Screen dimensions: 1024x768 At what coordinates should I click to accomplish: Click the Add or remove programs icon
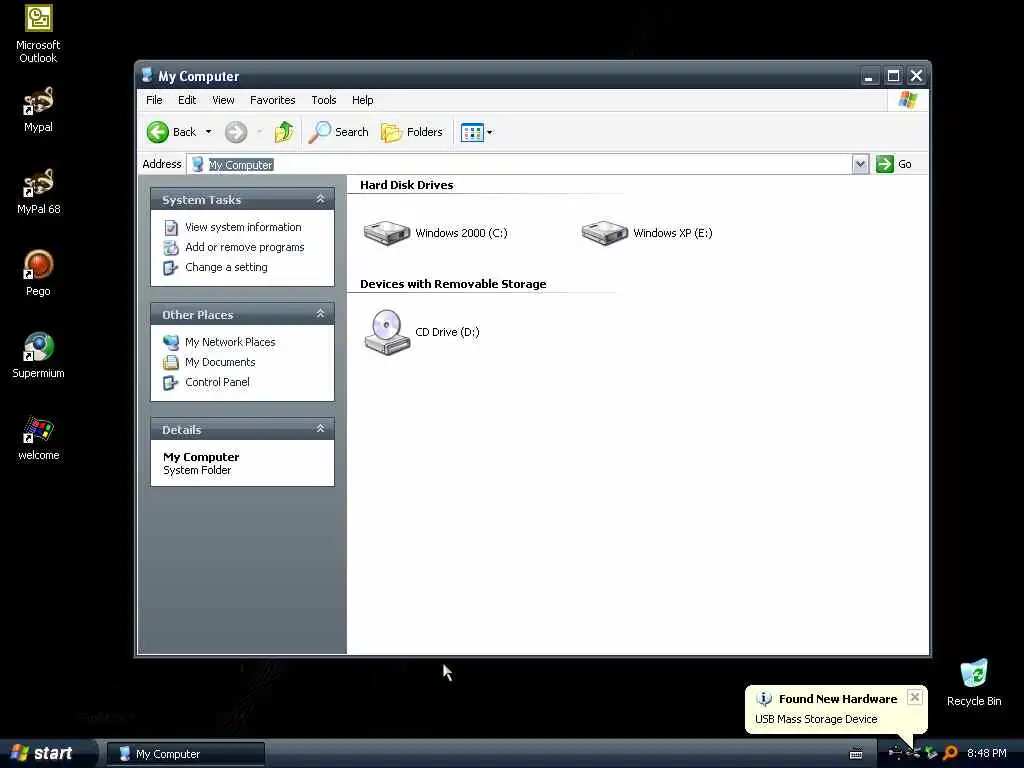point(170,248)
